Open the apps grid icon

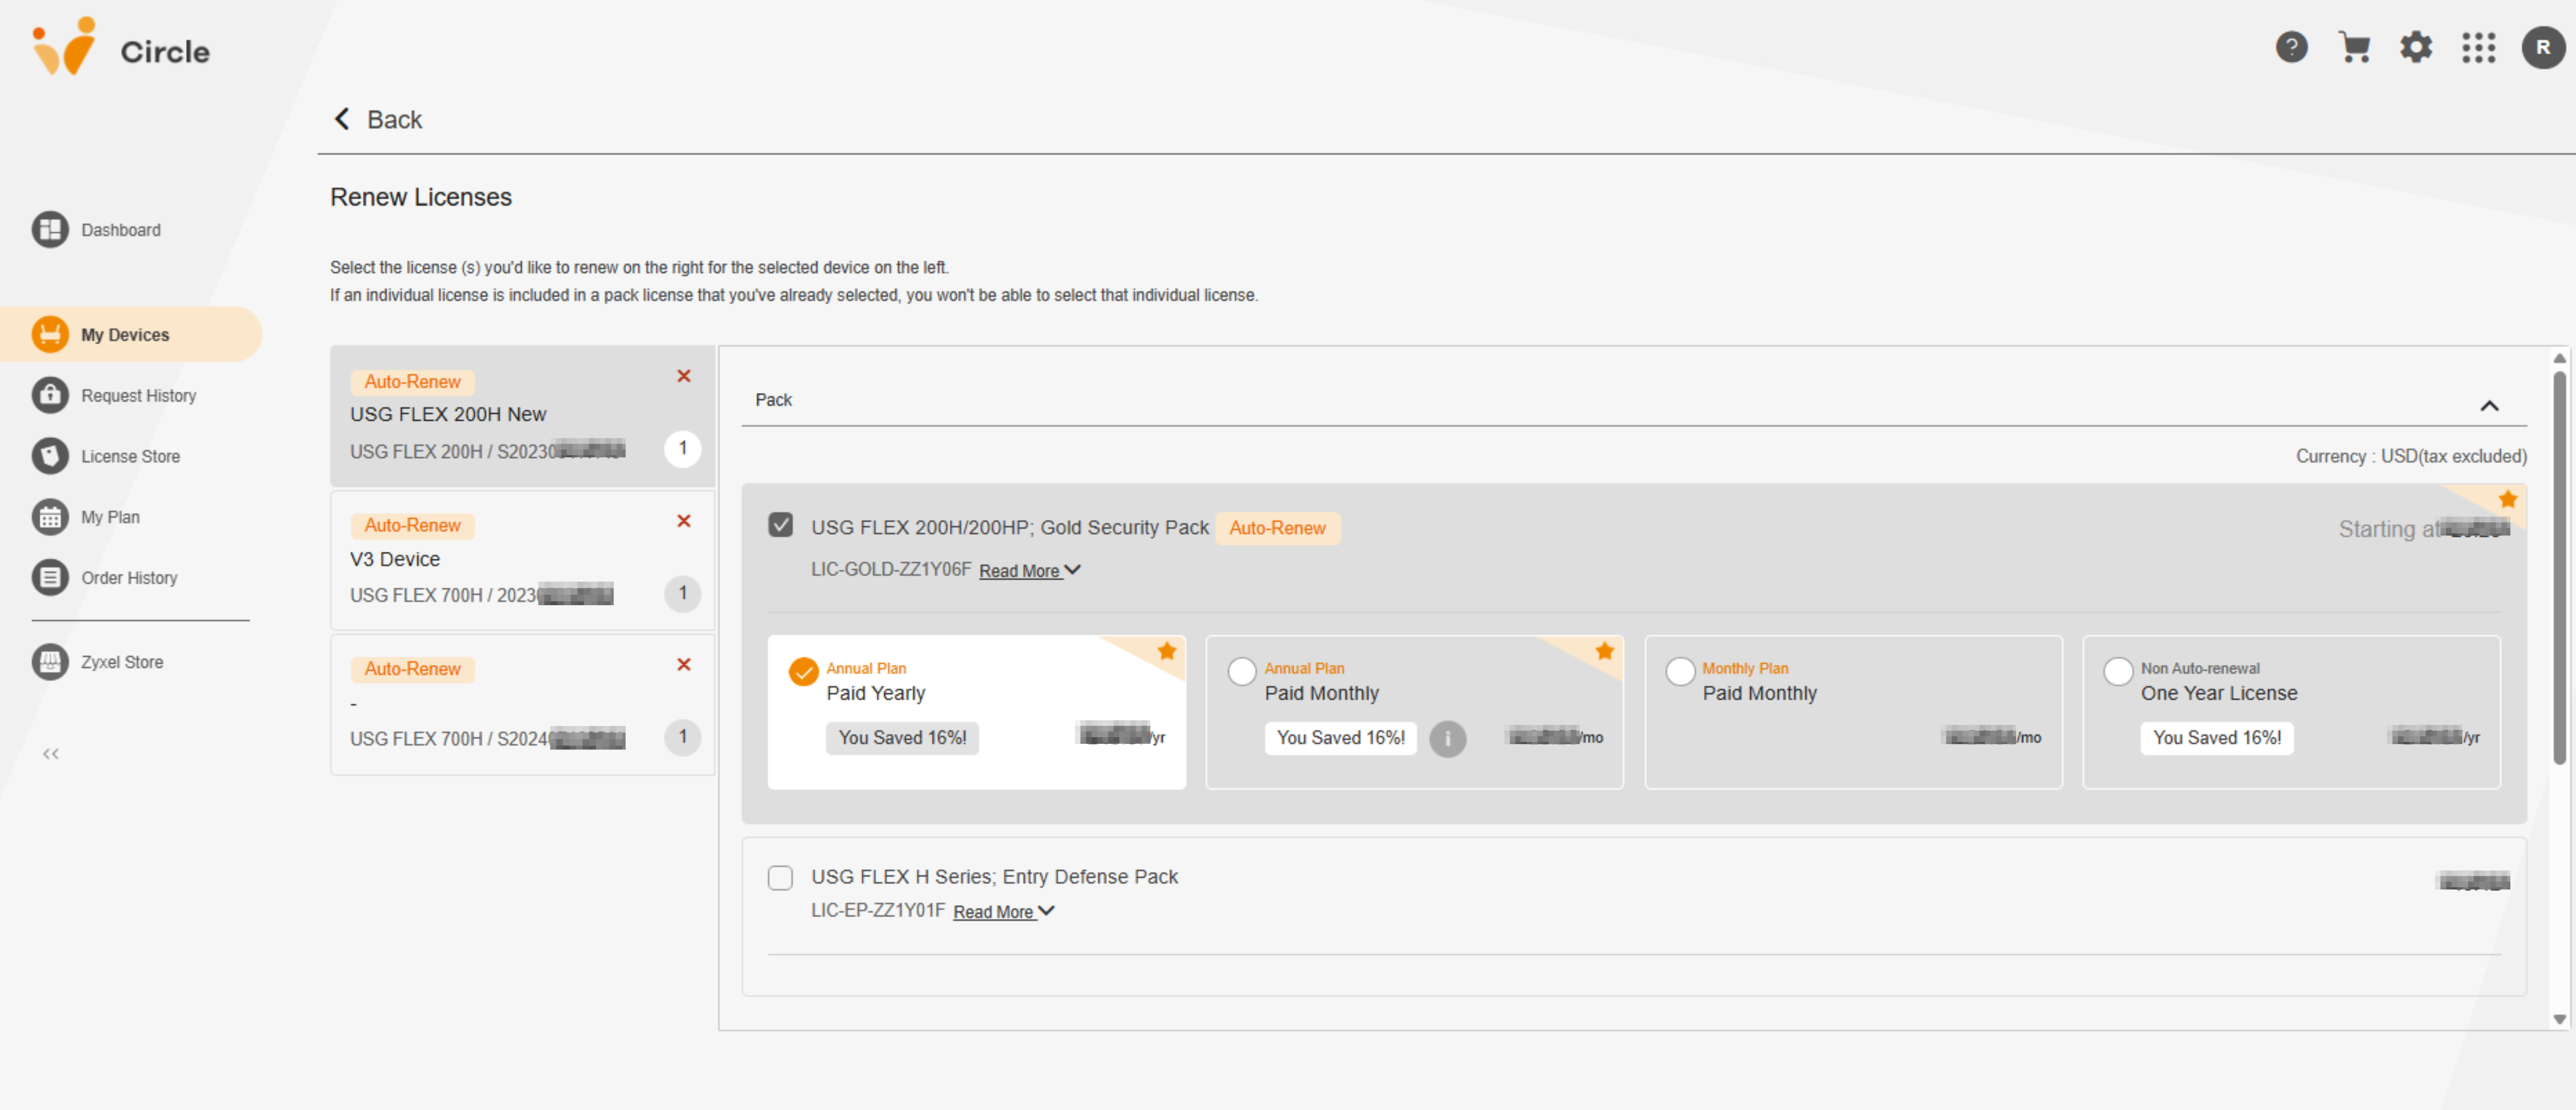point(2478,47)
